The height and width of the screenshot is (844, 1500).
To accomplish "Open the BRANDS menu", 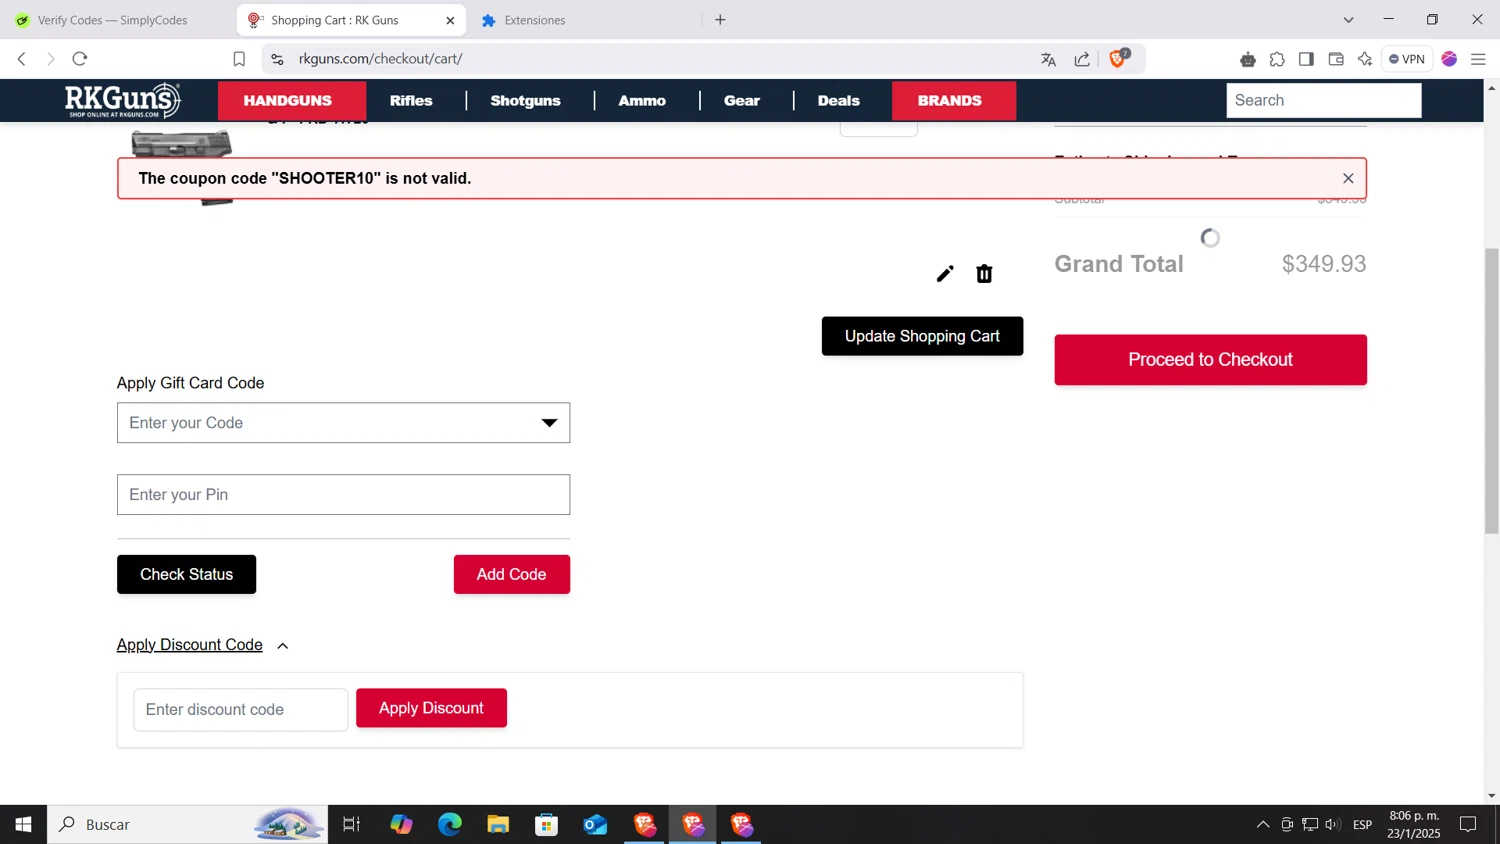I will (950, 101).
